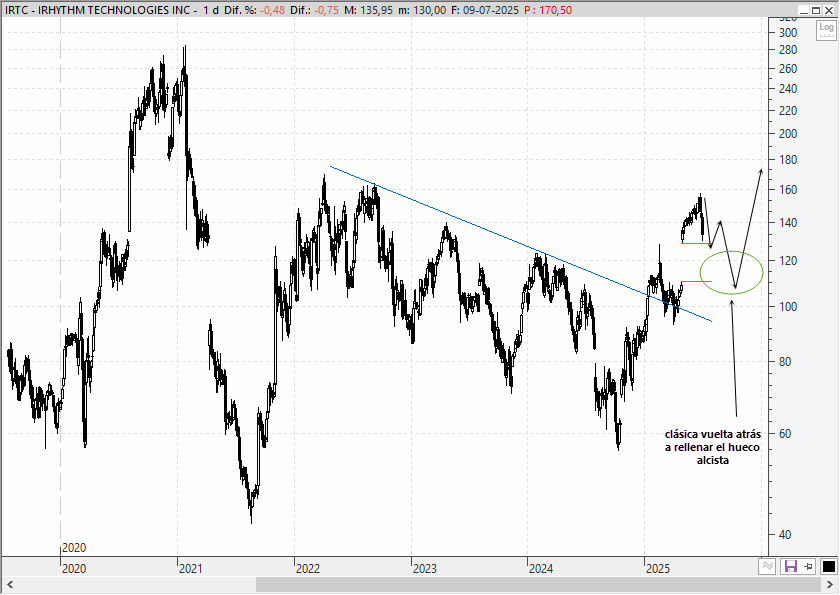
Task: Click the price axis label reading exactly 60
Action: 784,433
